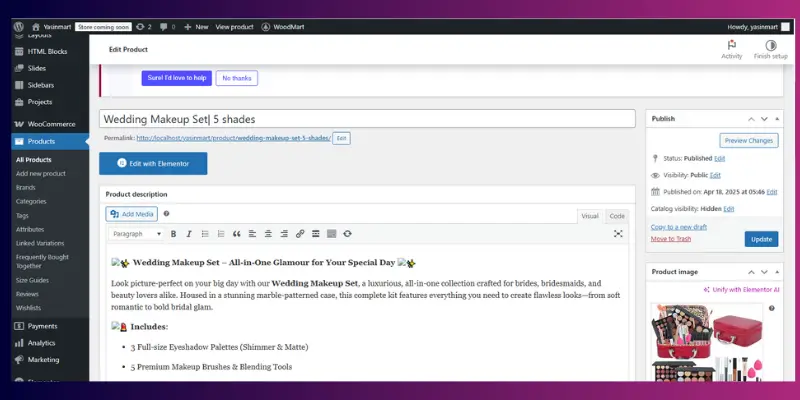Click the Update button
The image size is (800, 400).
(761, 239)
